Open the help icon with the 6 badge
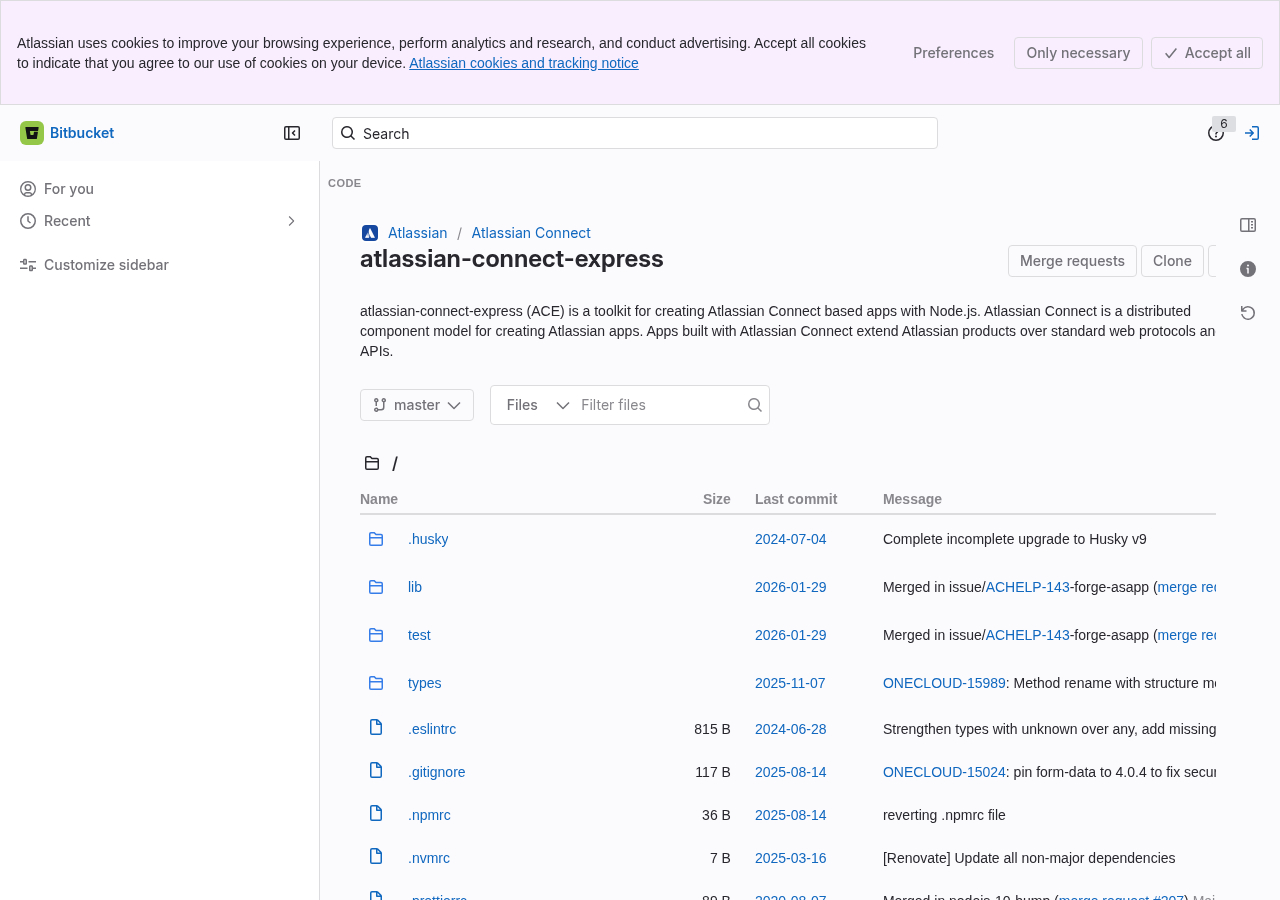The height and width of the screenshot is (900, 1280). [x=1216, y=133]
